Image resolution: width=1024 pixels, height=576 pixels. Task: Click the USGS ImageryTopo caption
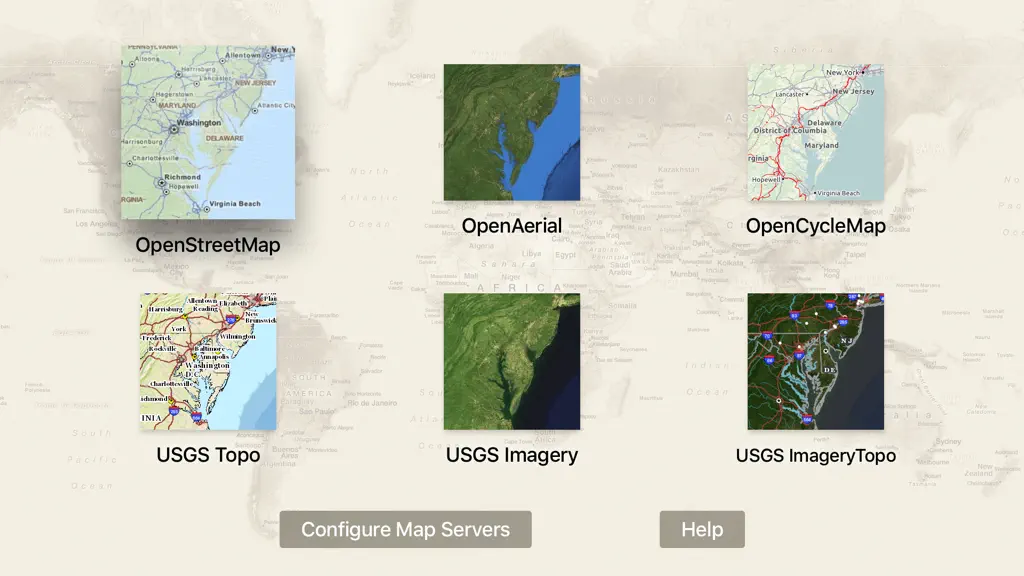click(816, 455)
